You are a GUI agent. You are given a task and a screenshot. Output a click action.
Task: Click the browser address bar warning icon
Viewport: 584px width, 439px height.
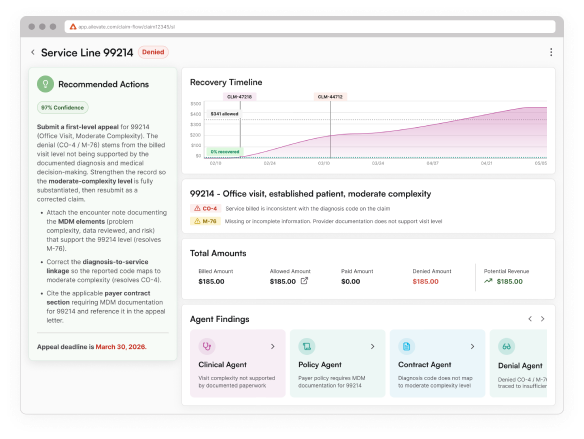pos(73,27)
